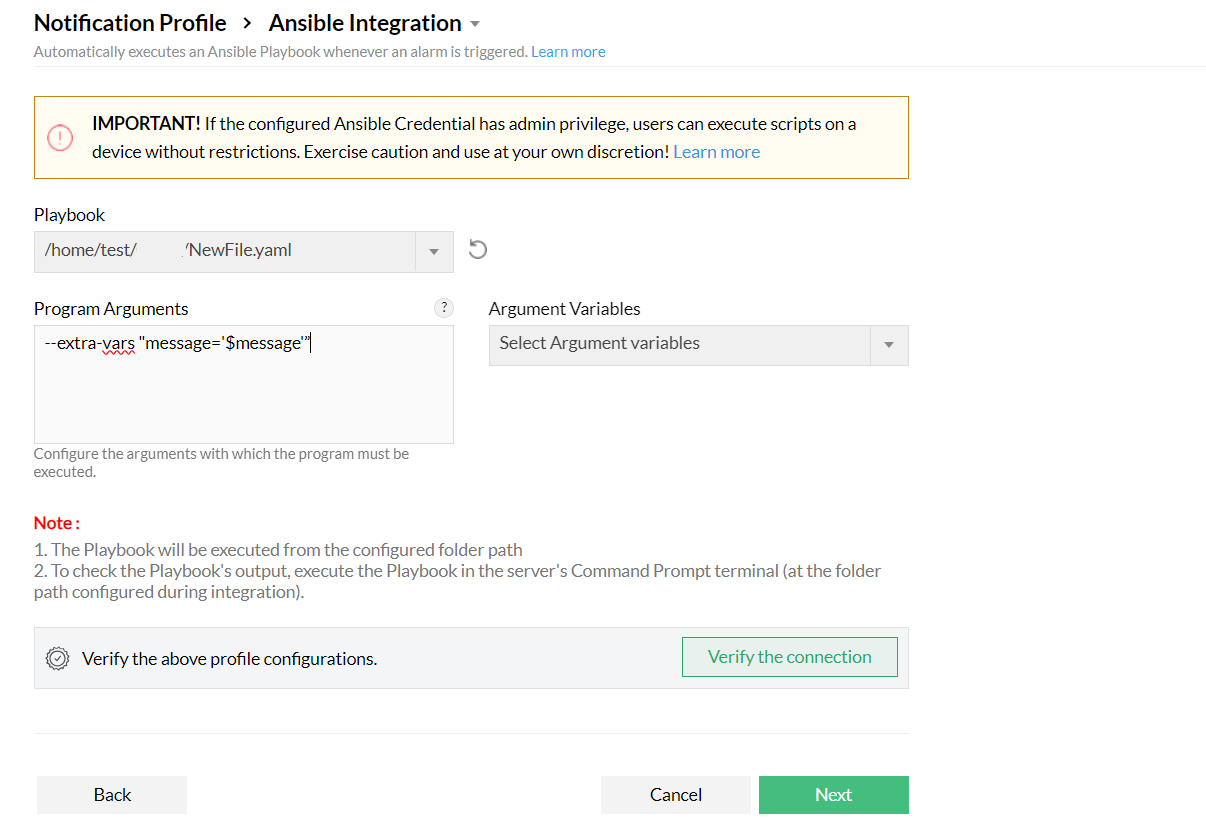Image resolution: width=1206 pixels, height=838 pixels.
Task: Click the exclamation icon in the IMPORTANT banner
Action: coord(60,137)
